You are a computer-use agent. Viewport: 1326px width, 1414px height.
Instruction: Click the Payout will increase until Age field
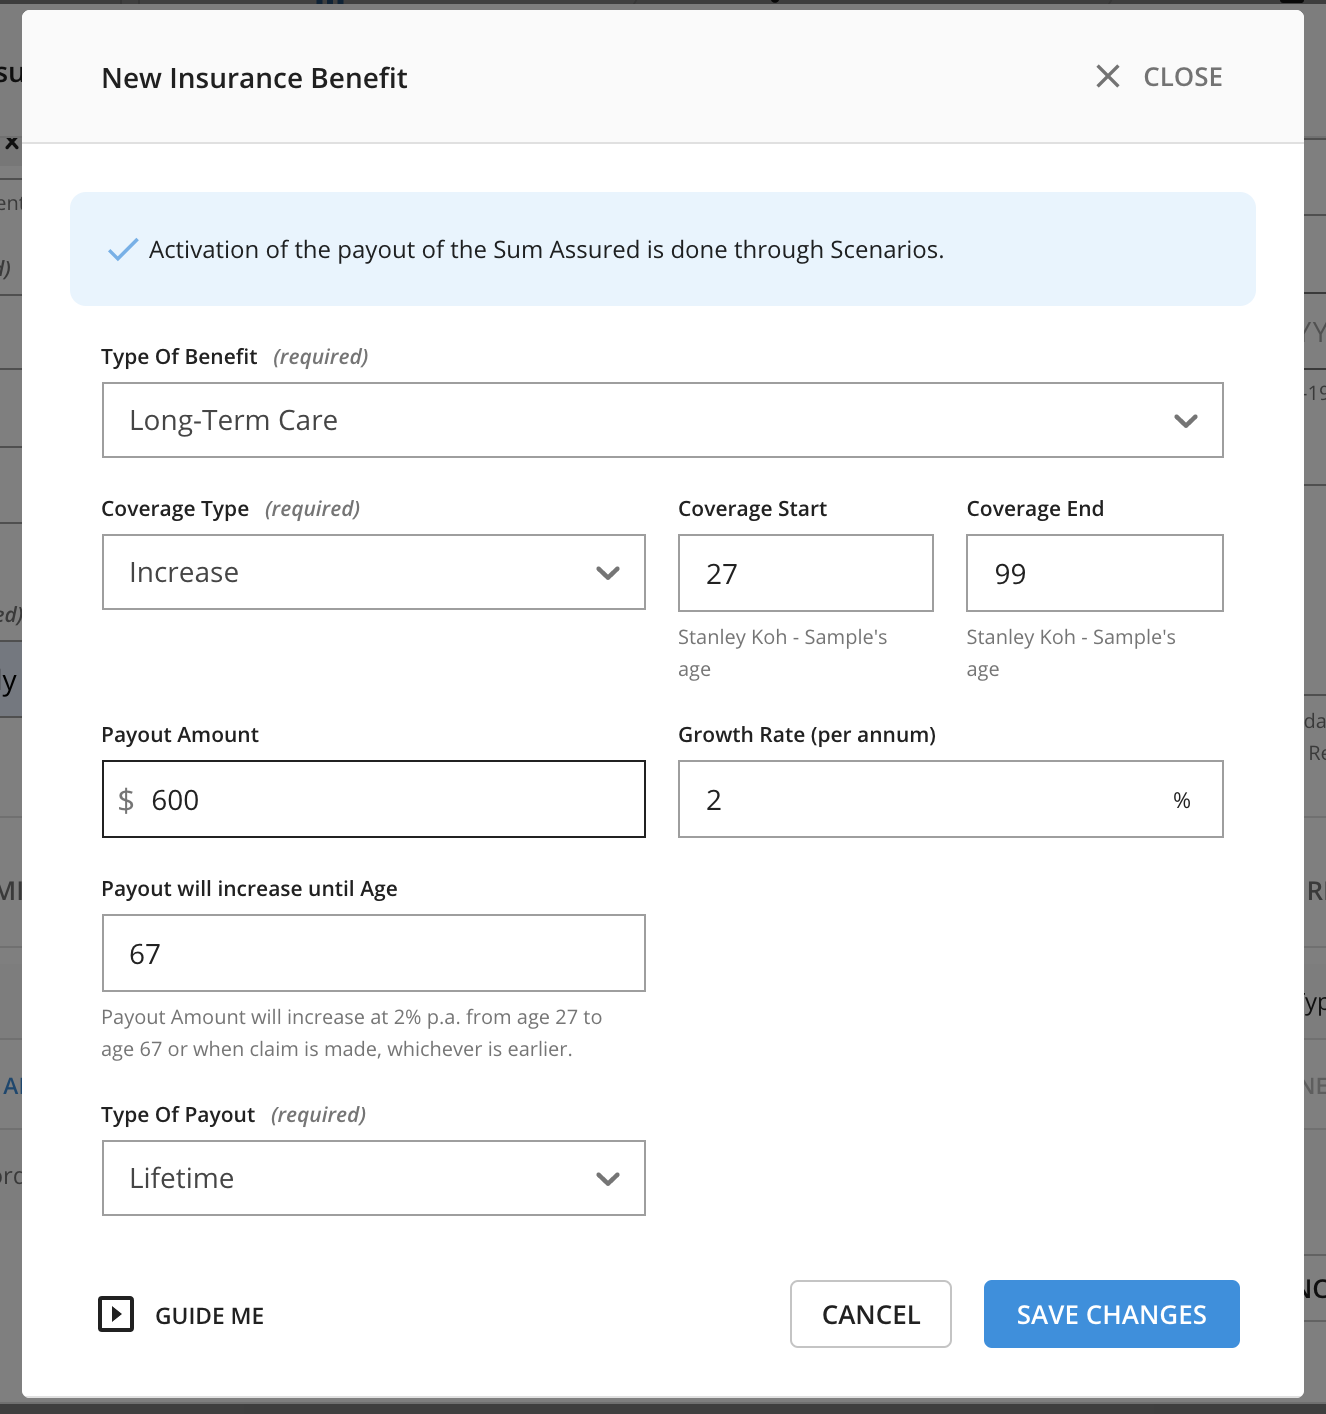(x=373, y=953)
